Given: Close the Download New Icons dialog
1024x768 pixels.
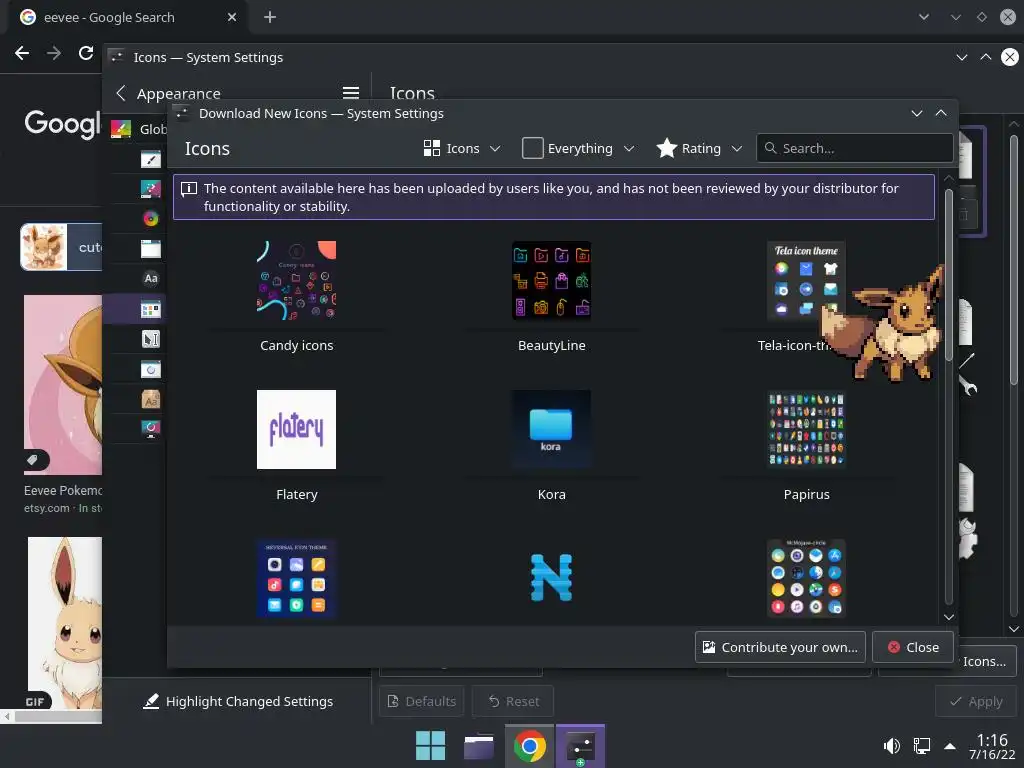Looking at the screenshot, I should tap(913, 647).
